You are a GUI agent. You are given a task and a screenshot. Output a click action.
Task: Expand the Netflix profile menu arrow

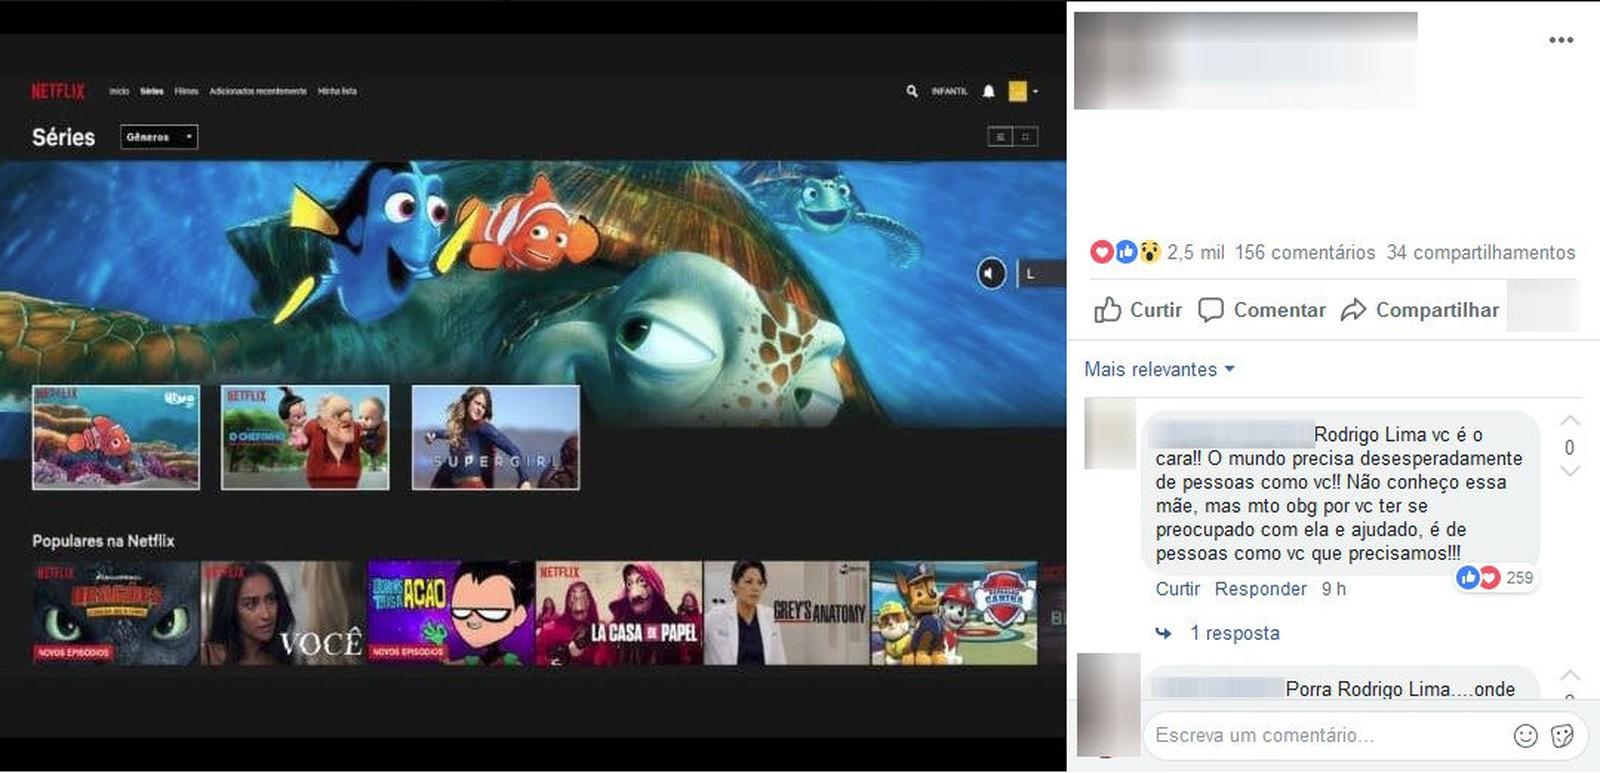coord(1036,91)
